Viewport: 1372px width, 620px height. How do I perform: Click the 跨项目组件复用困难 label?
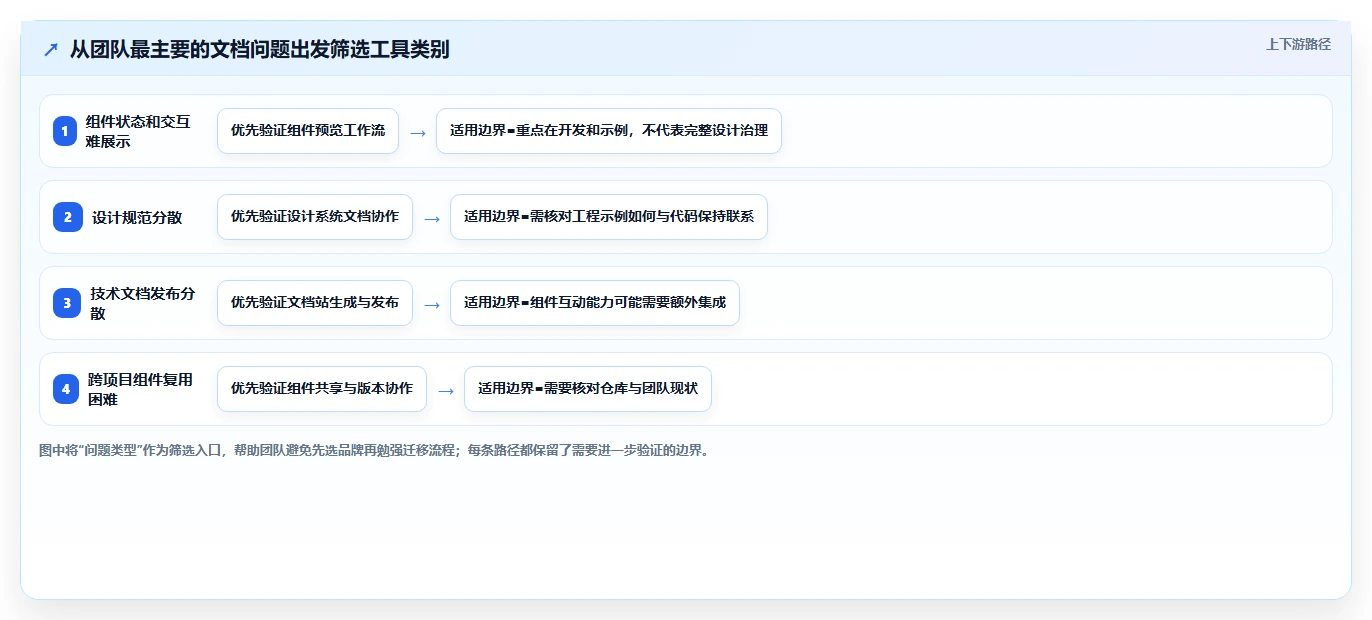(140, 389)
